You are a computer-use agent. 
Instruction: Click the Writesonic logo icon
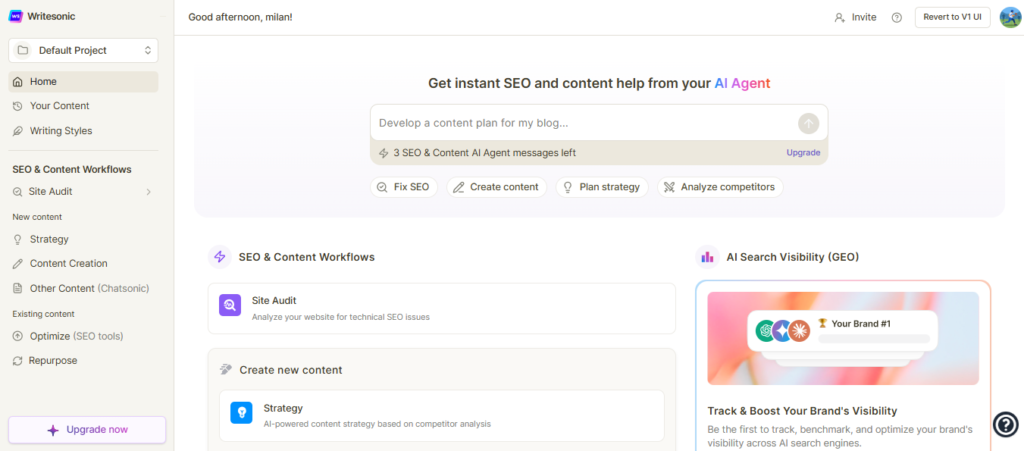click(x=16, y=16)
